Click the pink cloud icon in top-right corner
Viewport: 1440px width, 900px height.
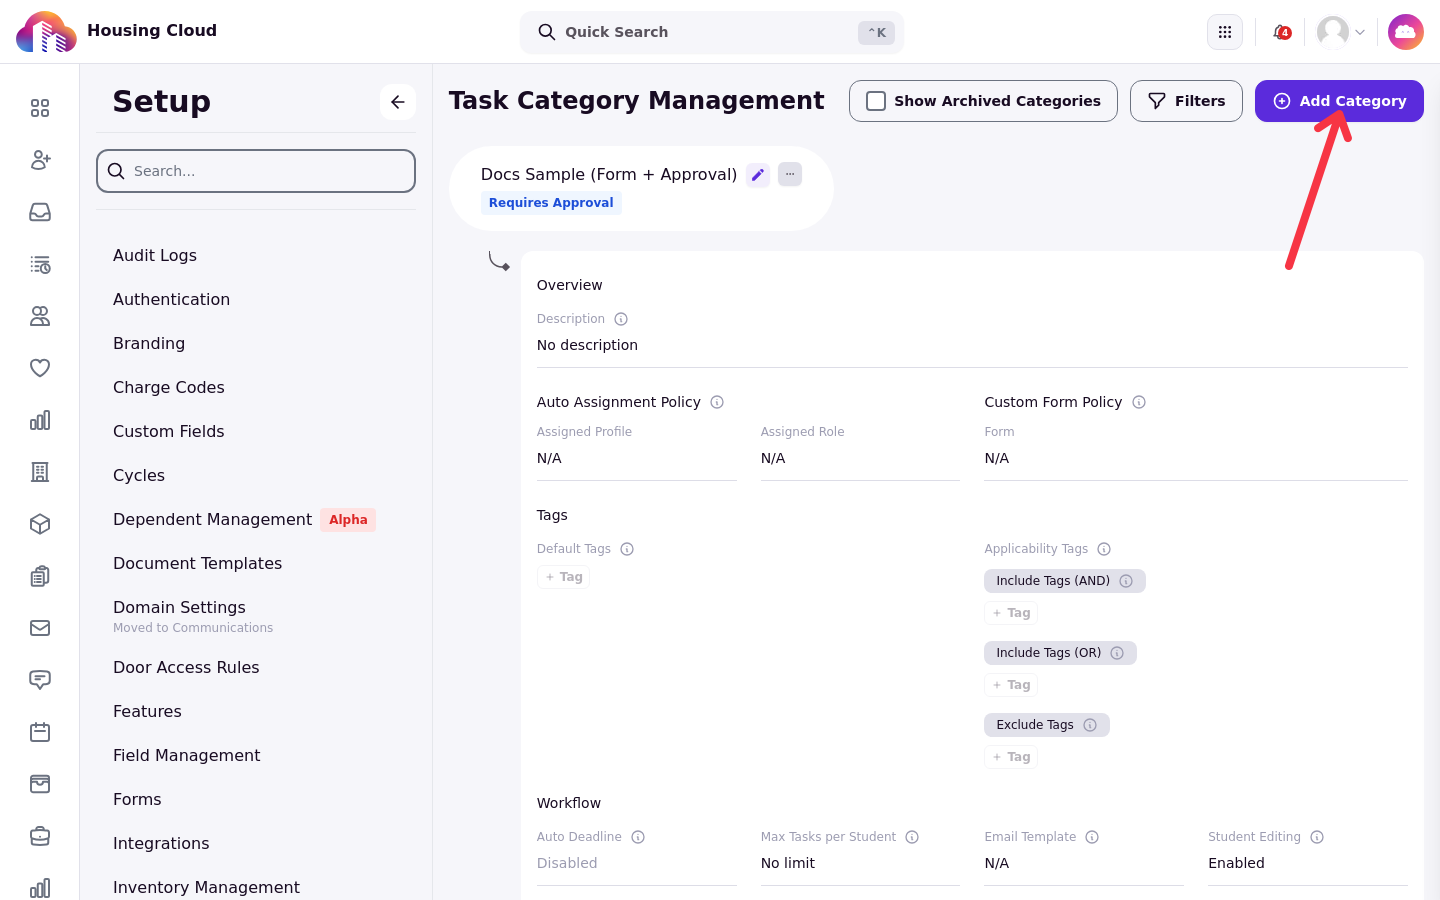tap(1406, 32)
